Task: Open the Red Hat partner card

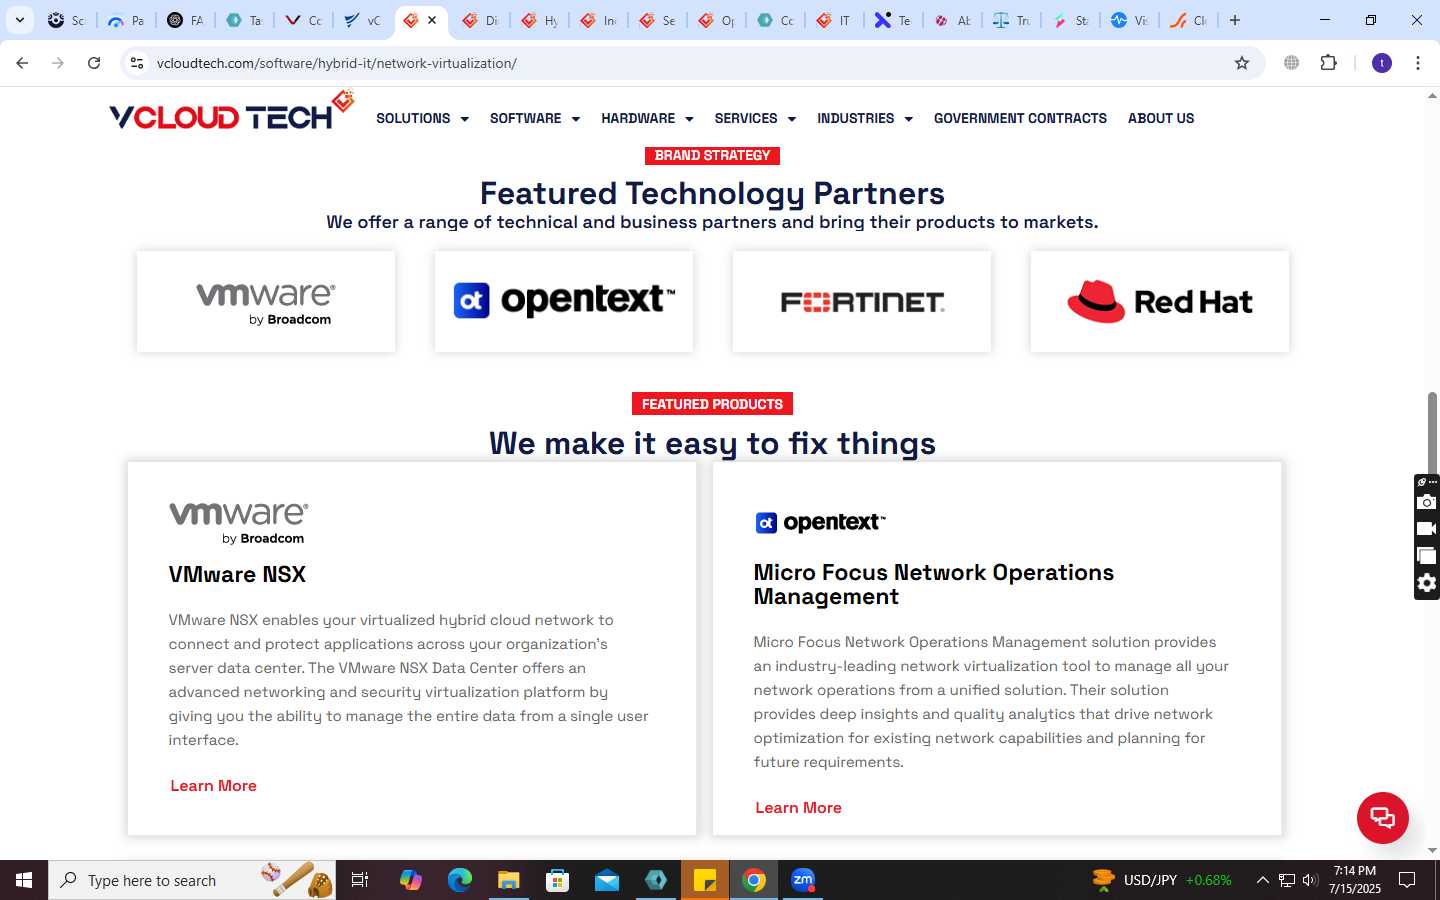Action: [1160, 302]
